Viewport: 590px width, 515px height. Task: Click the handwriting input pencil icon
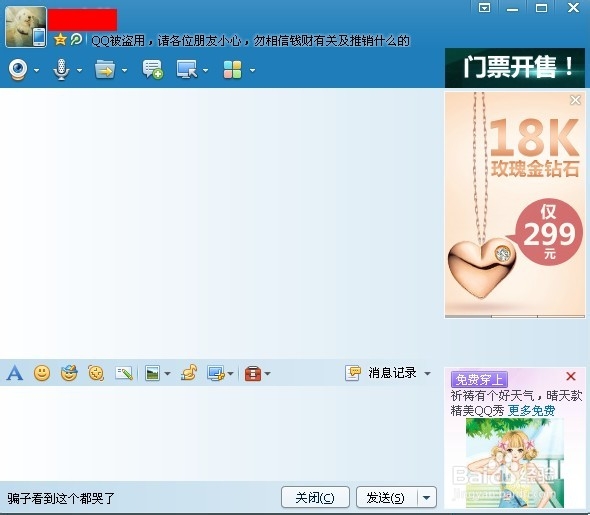[x=124, y=374]
